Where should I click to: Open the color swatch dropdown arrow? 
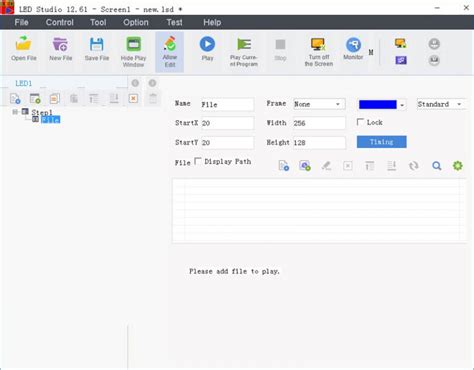[x=402, y=105]
